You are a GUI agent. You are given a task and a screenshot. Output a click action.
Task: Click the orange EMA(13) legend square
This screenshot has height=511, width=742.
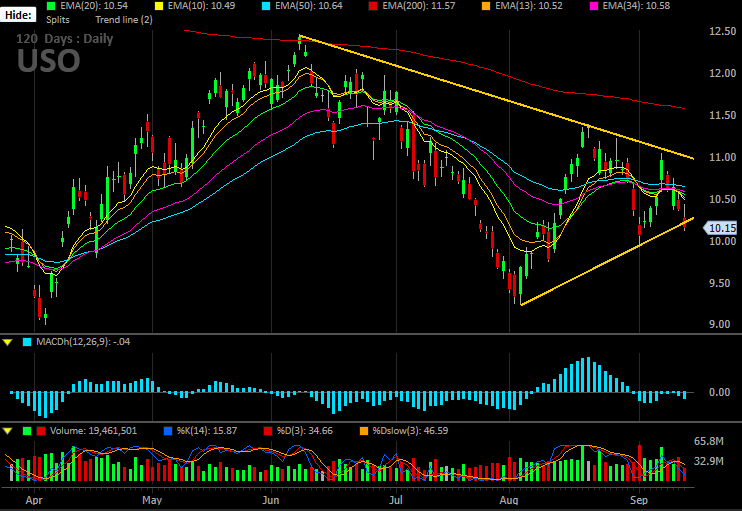(x=486, y=6)
